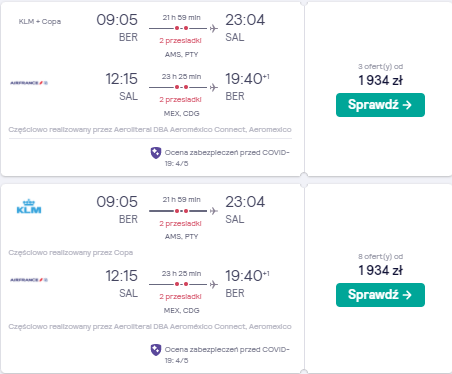Click the COVID-19 safety rating text in first card
452x374 pixels.
click(x=227, y=158)
